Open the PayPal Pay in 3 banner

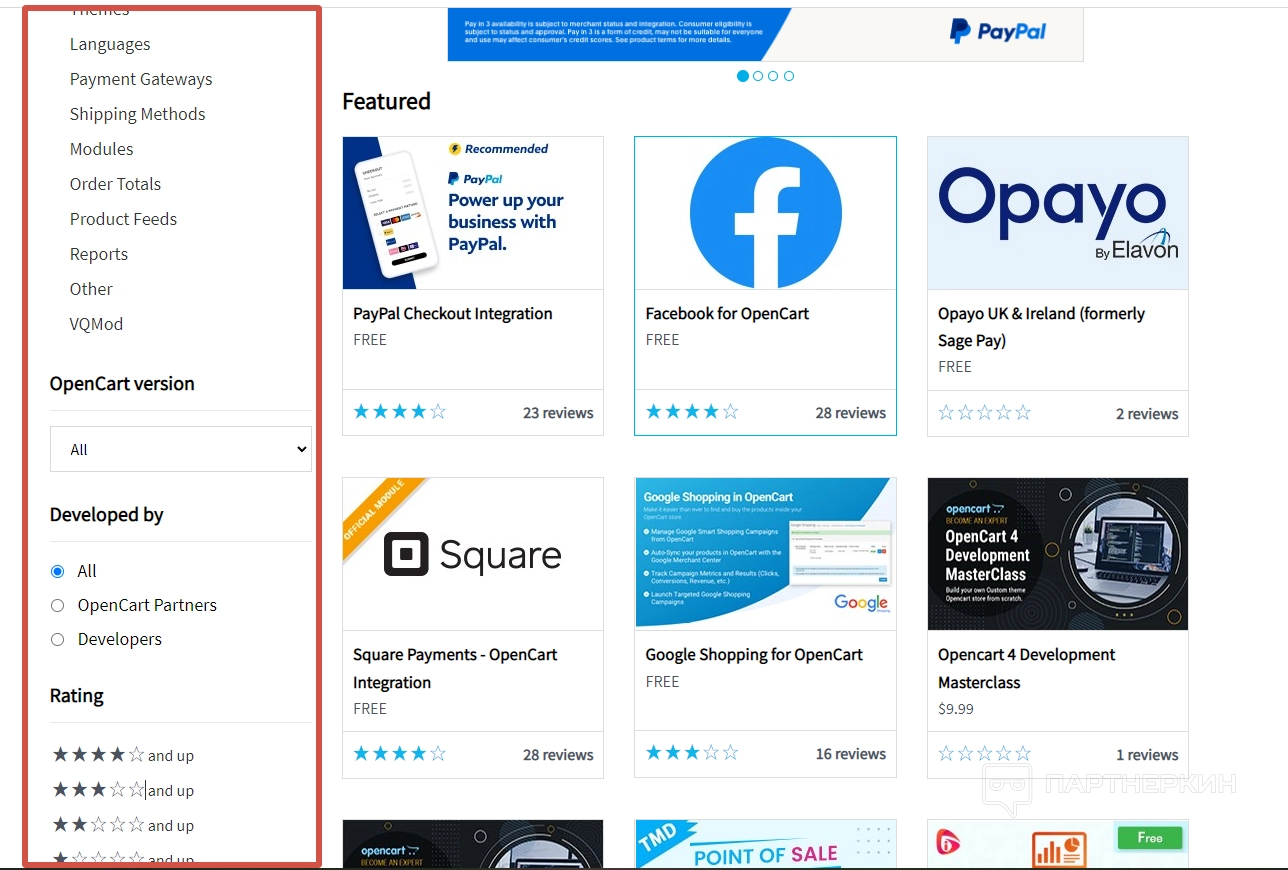click(x=765, y=34)
